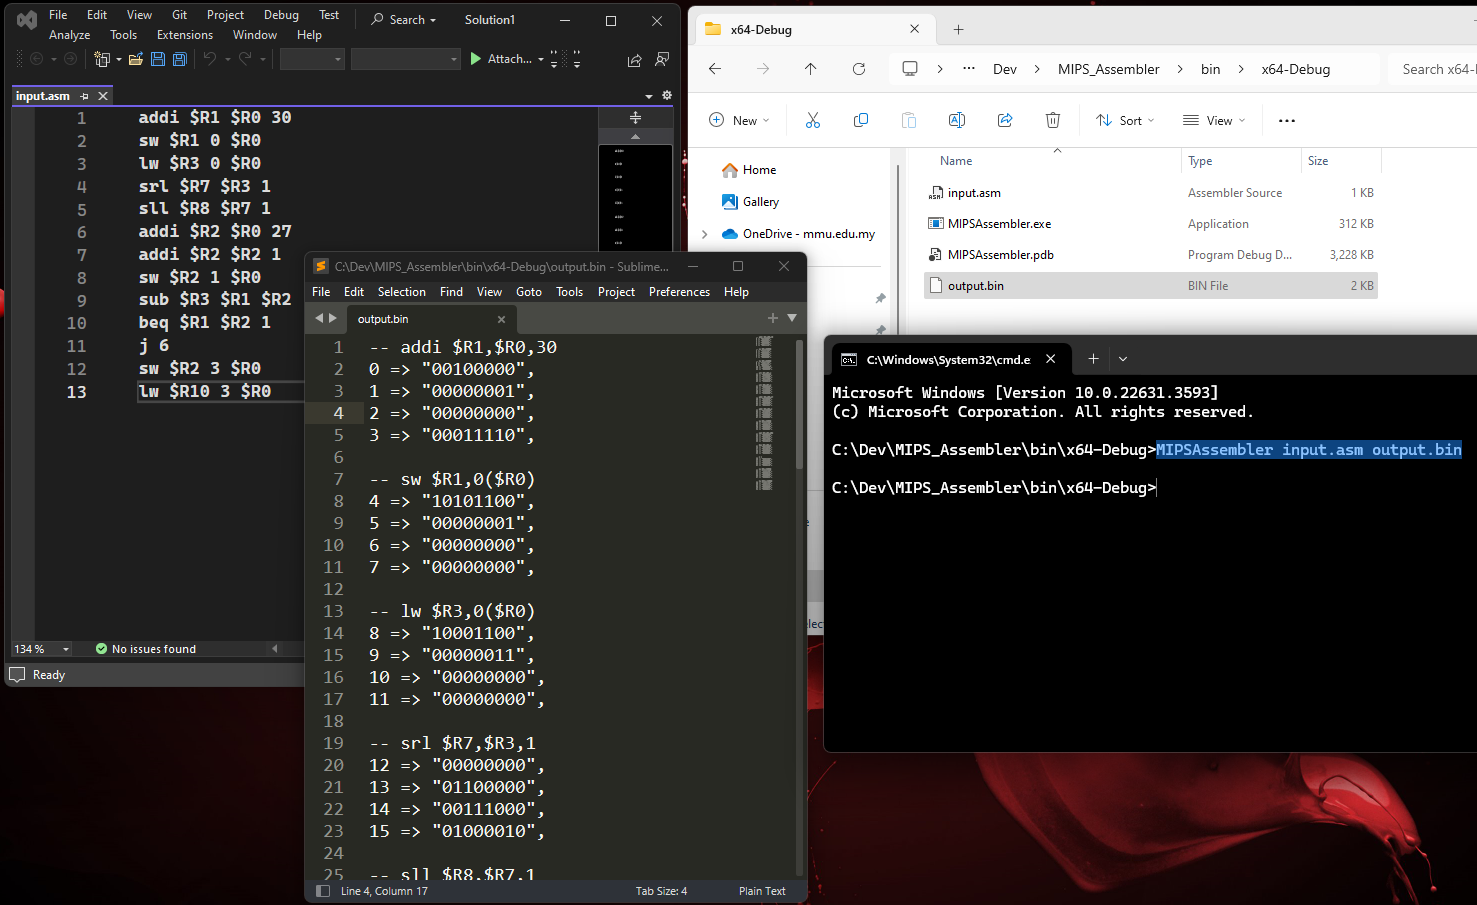
Task: Click the No issues found checkmark in status bar
Action: (x=100, y=648)
